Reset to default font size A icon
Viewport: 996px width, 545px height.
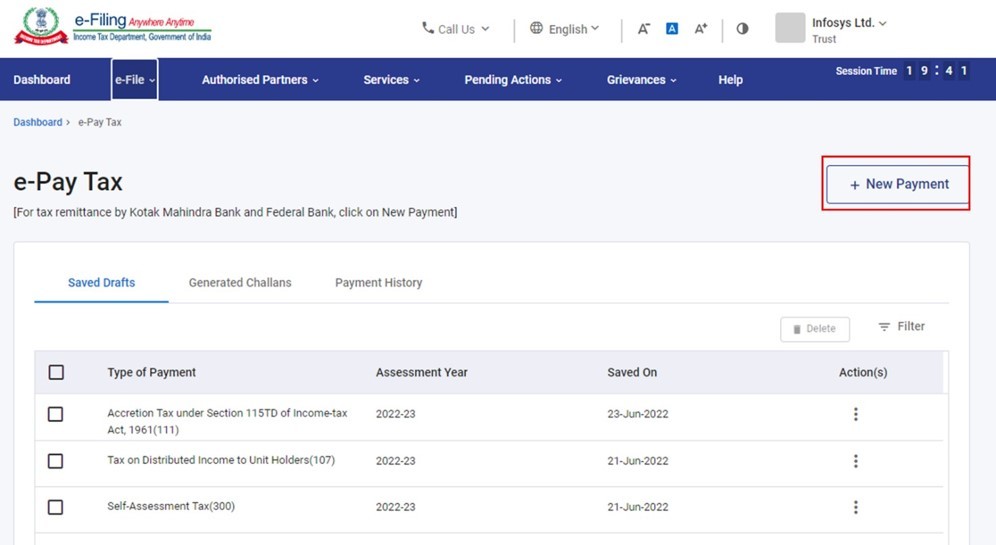coord(672,29)
